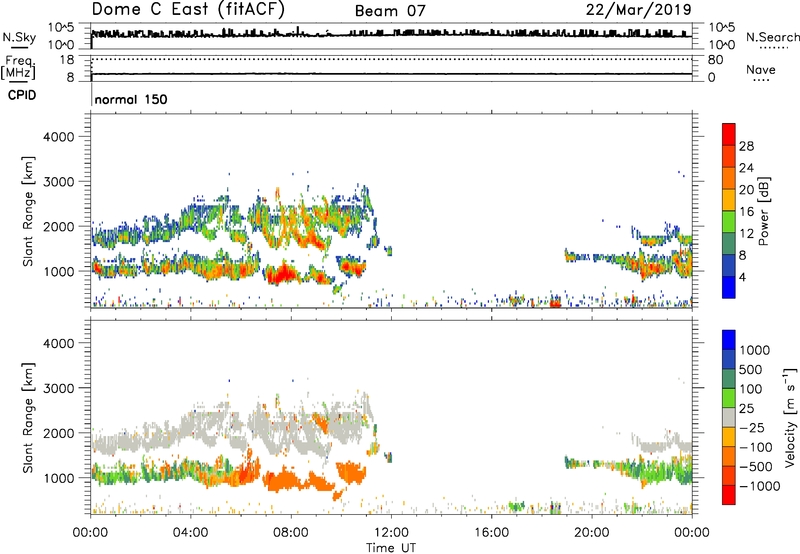Click the orange negative-velocity patch near 10:30
Viewport: 800px width, 554px height.
pos(351,472)
